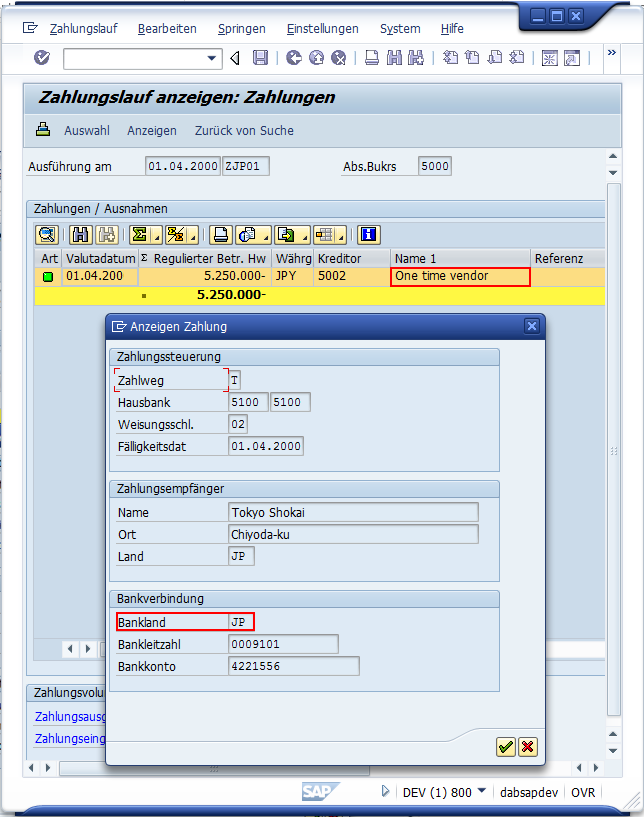The image size is (644, 817).
Task: Click the Auswahl button
Action: click(87, 130)
